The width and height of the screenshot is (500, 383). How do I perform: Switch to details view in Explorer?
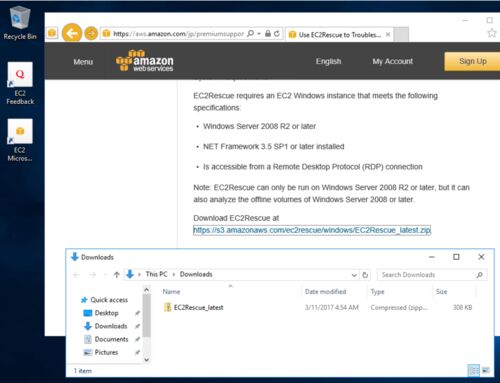point(474,370)
